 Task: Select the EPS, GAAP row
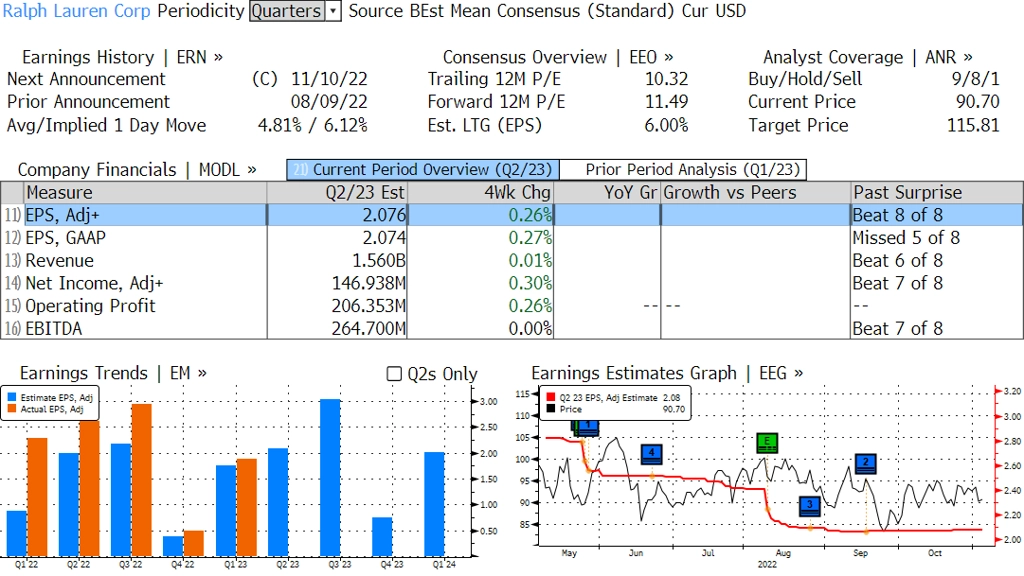tap(512, 238)
